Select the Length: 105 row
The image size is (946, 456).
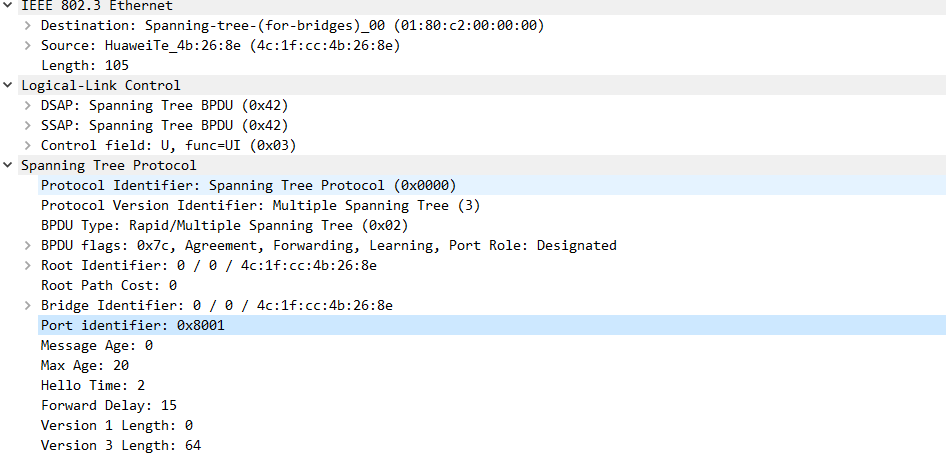(85, 65)
